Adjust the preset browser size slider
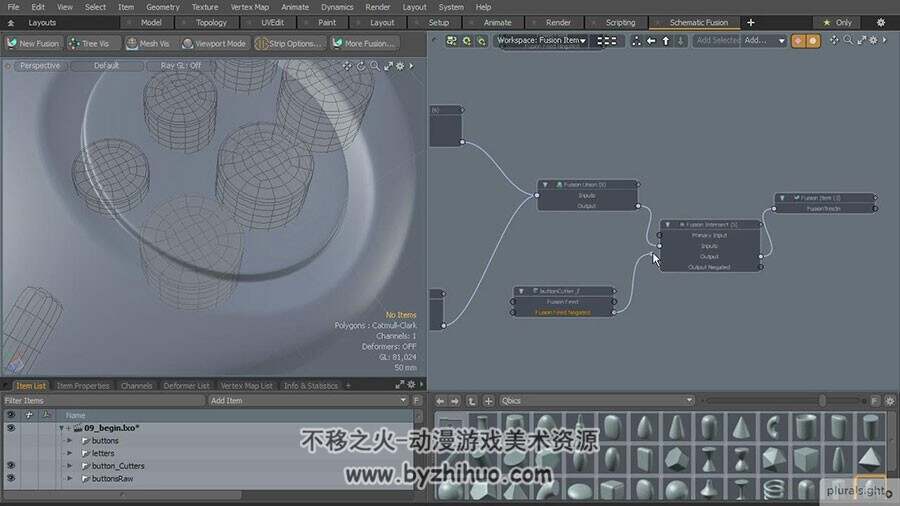 coord(822,400)
